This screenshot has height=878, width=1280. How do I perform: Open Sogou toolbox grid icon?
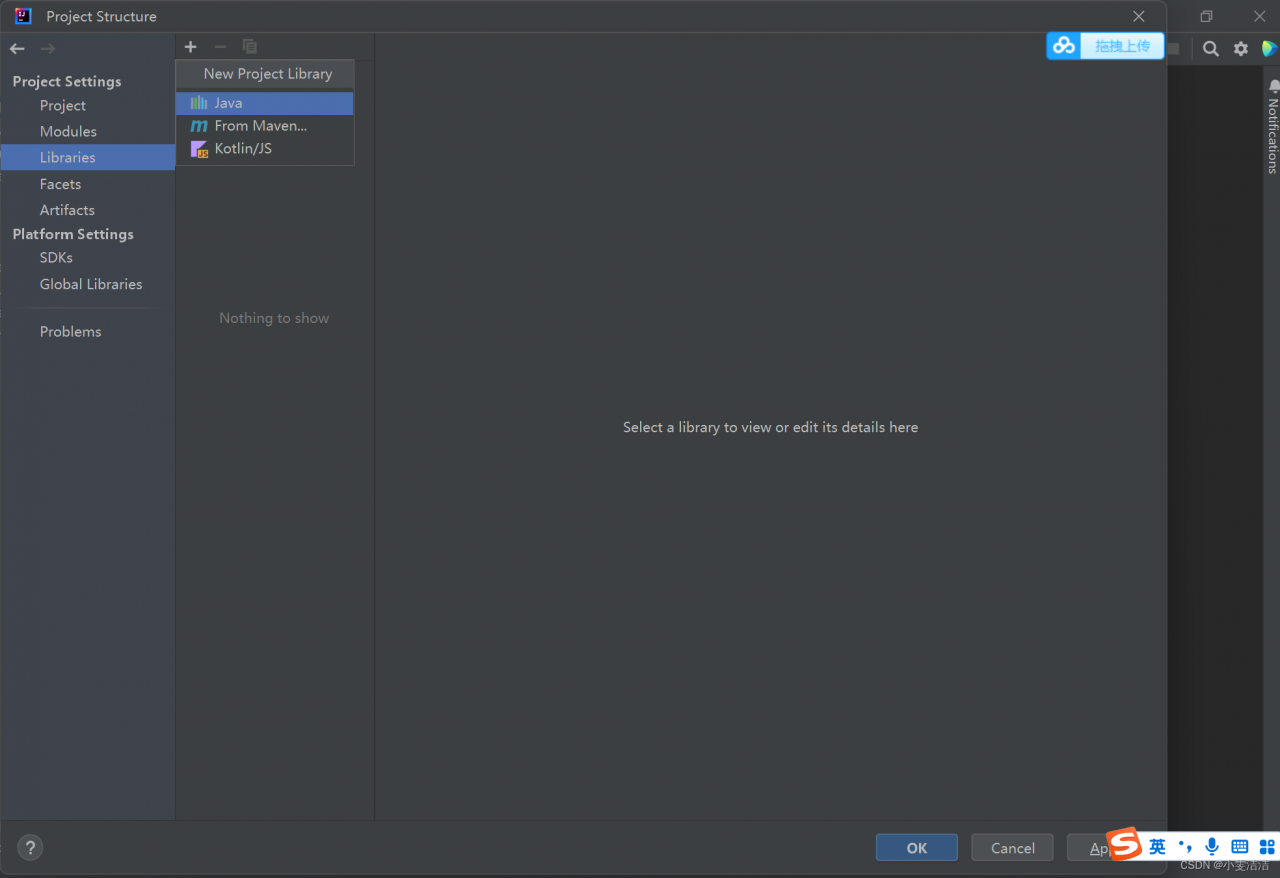(x=1267, y=847)
